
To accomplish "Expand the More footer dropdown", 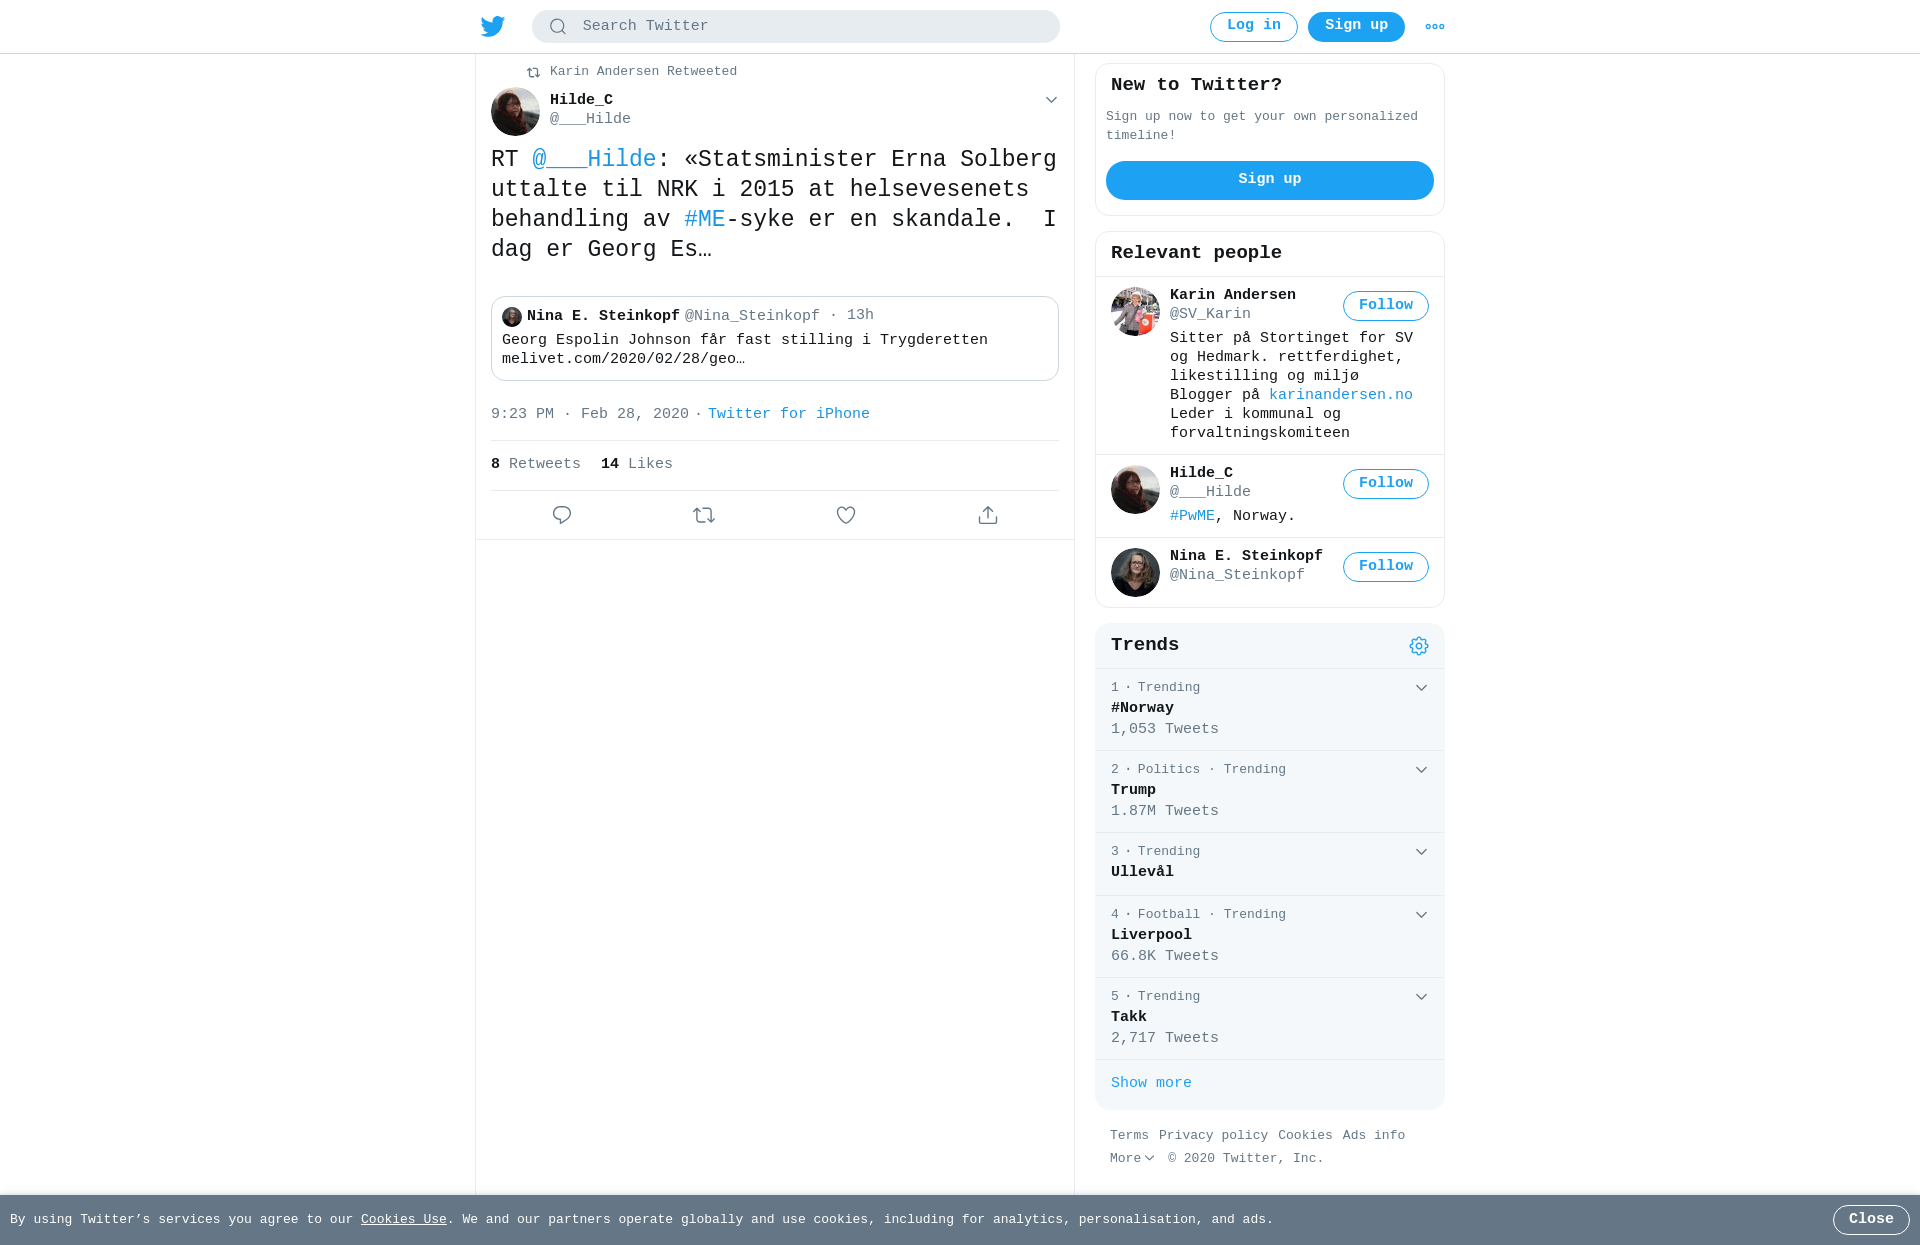I will (x=1132, y=1158).
